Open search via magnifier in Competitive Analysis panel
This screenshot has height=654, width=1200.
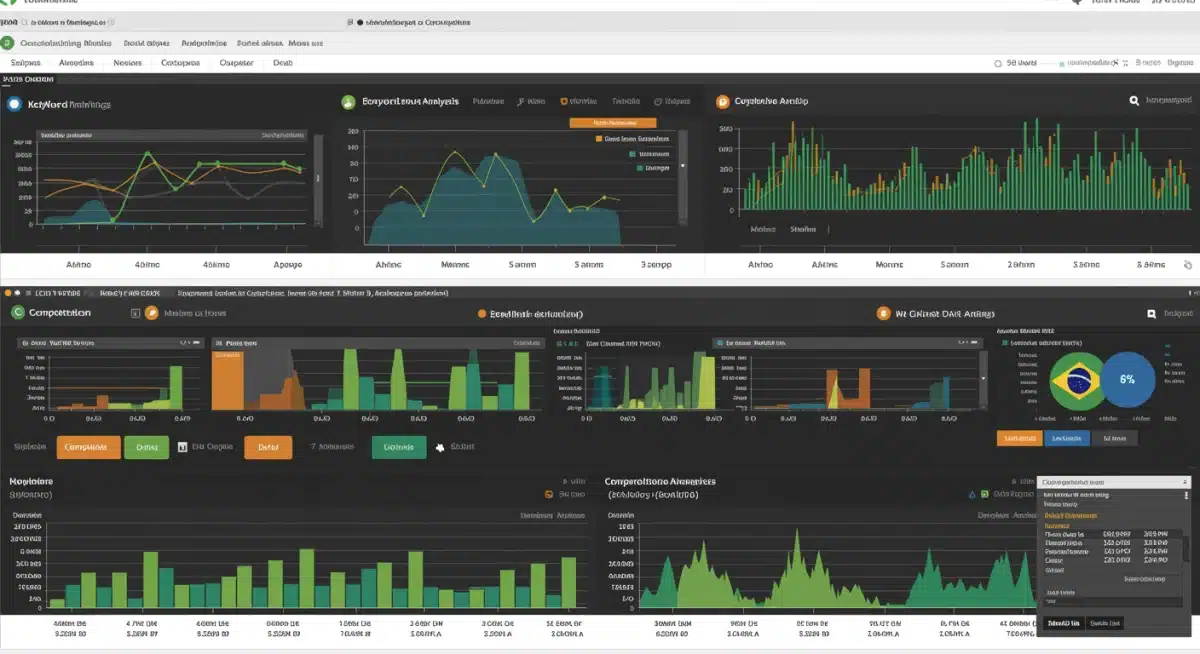point(1134,101)
